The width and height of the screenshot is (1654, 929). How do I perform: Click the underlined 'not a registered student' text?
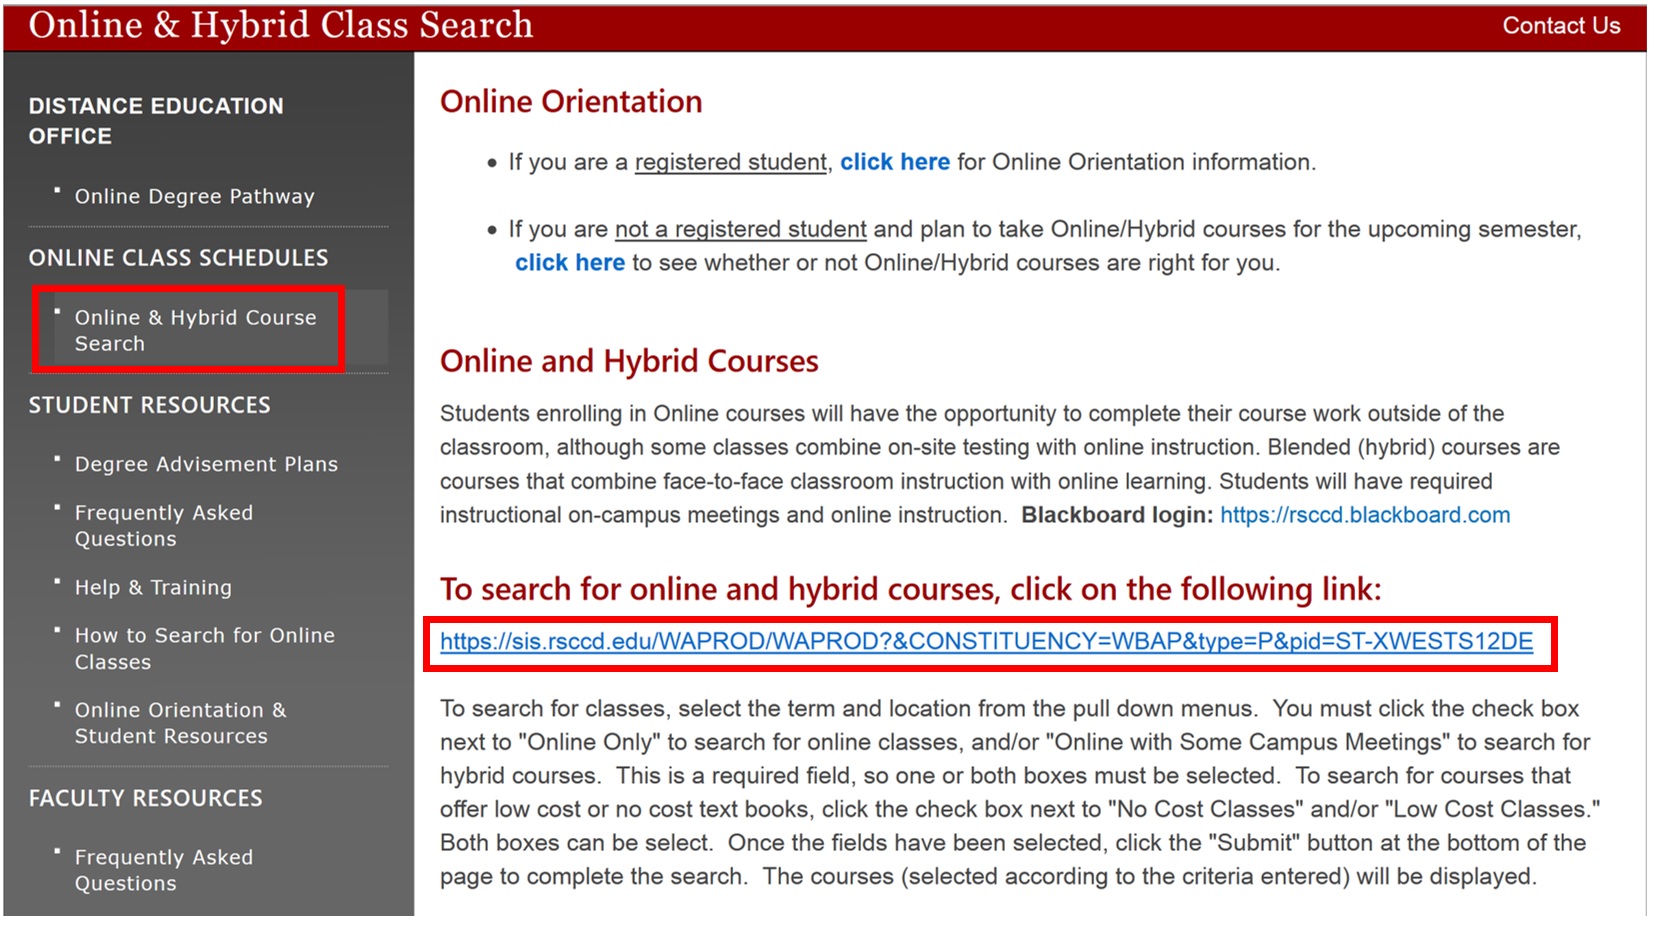coord(740,229)
